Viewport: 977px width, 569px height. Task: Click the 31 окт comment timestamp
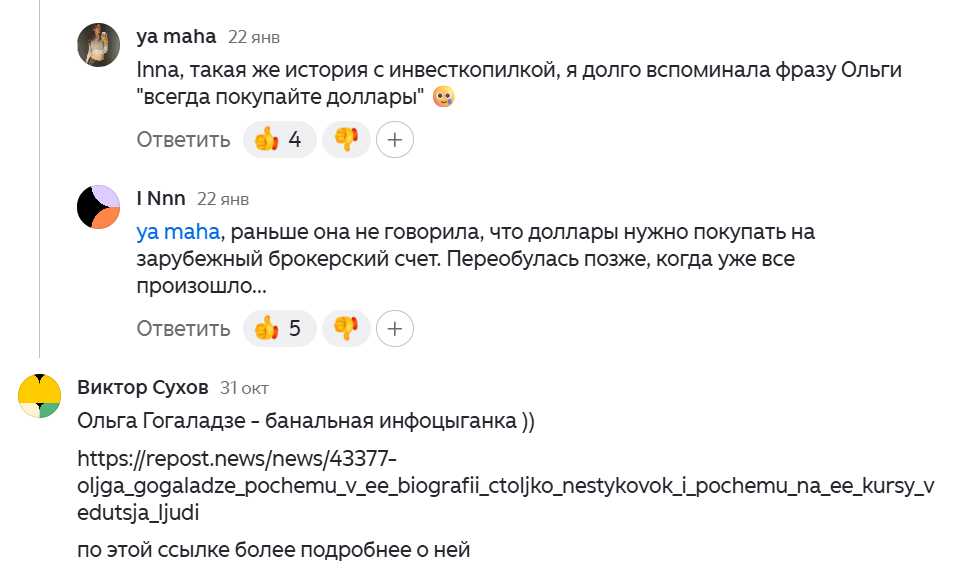click(x=244, y=388)
